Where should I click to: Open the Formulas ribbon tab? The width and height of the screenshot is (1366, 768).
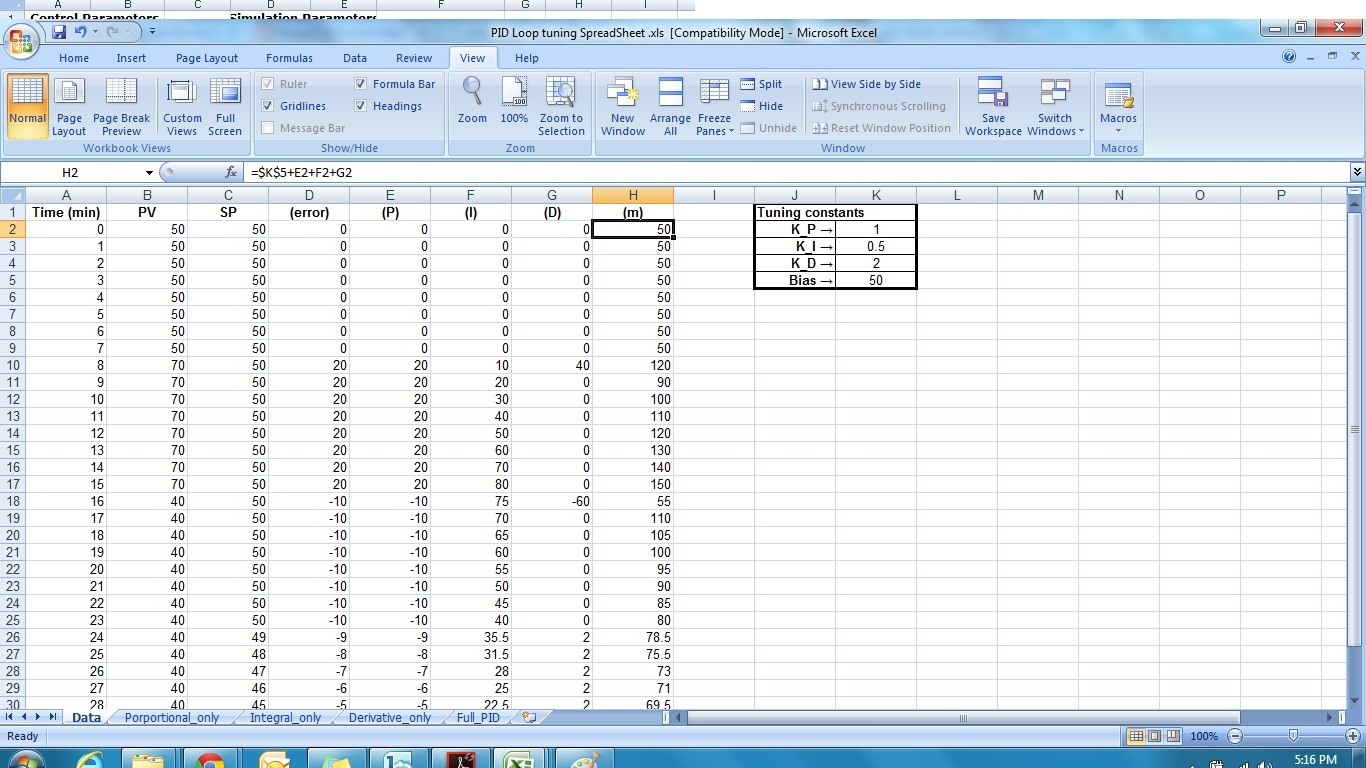[x=289, y=58]
